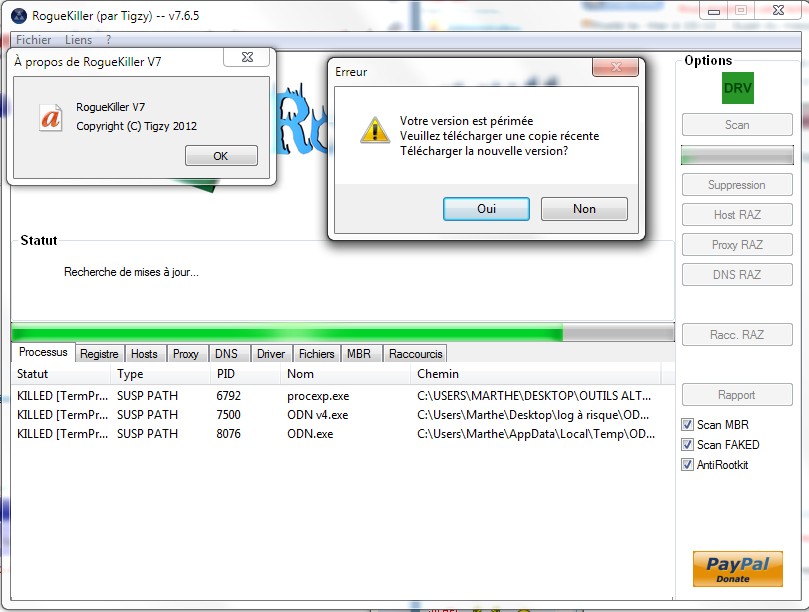Open the ? help menu
The width and height of the screenshot is (809, 612).
(108, 40)
